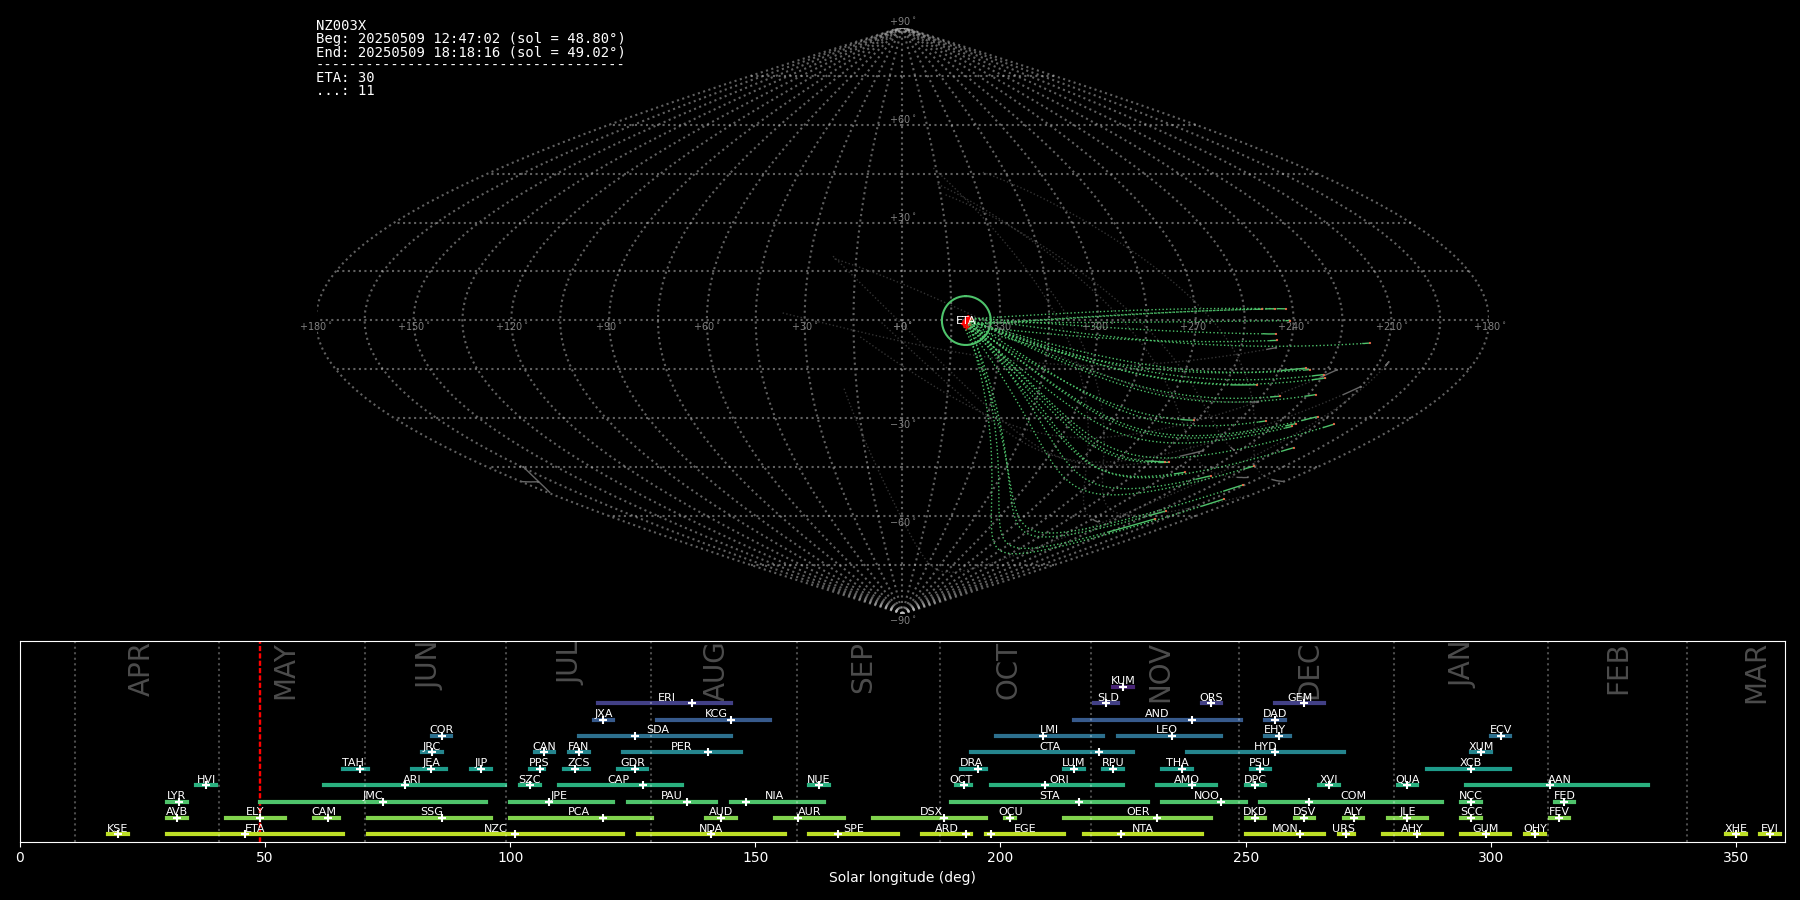Click the SSG shower label
This screenshot has width=1800, height=900.
coord(431,811)
